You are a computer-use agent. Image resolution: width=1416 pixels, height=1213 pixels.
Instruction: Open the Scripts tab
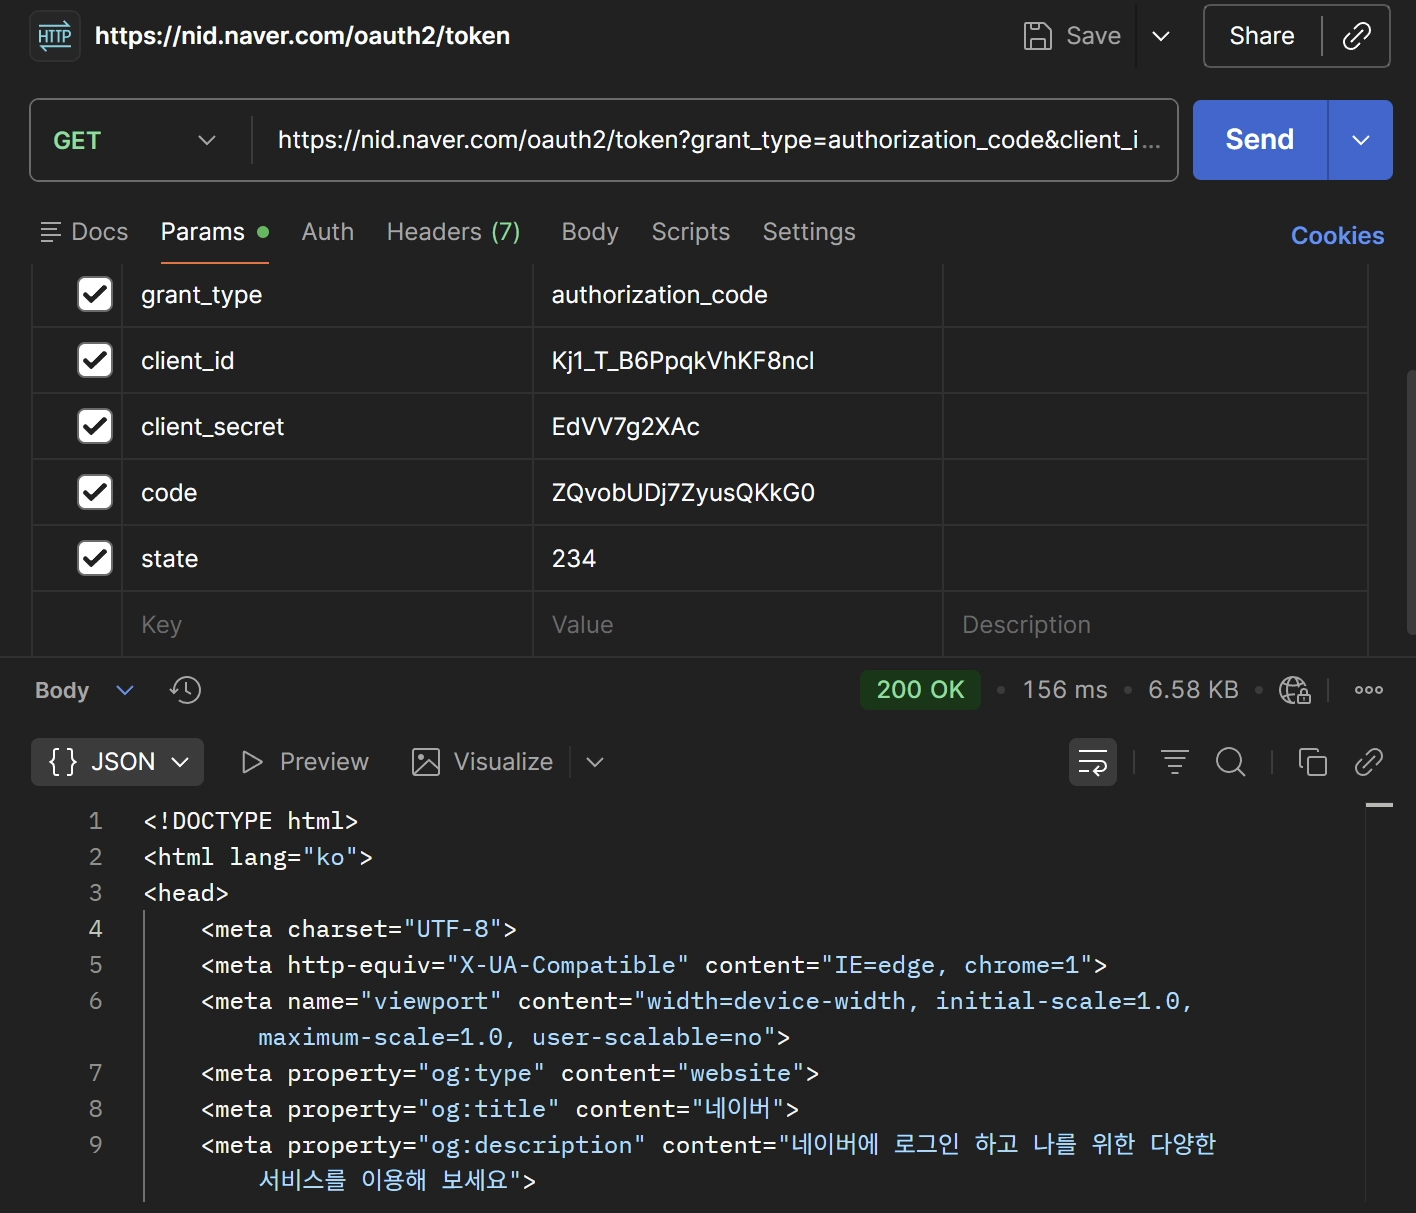690,232
